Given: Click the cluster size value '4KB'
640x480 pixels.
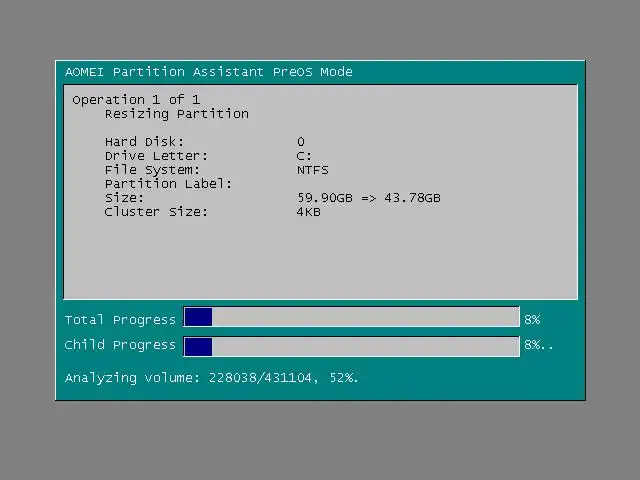Looking at the screenshot, I should [309, 212].
